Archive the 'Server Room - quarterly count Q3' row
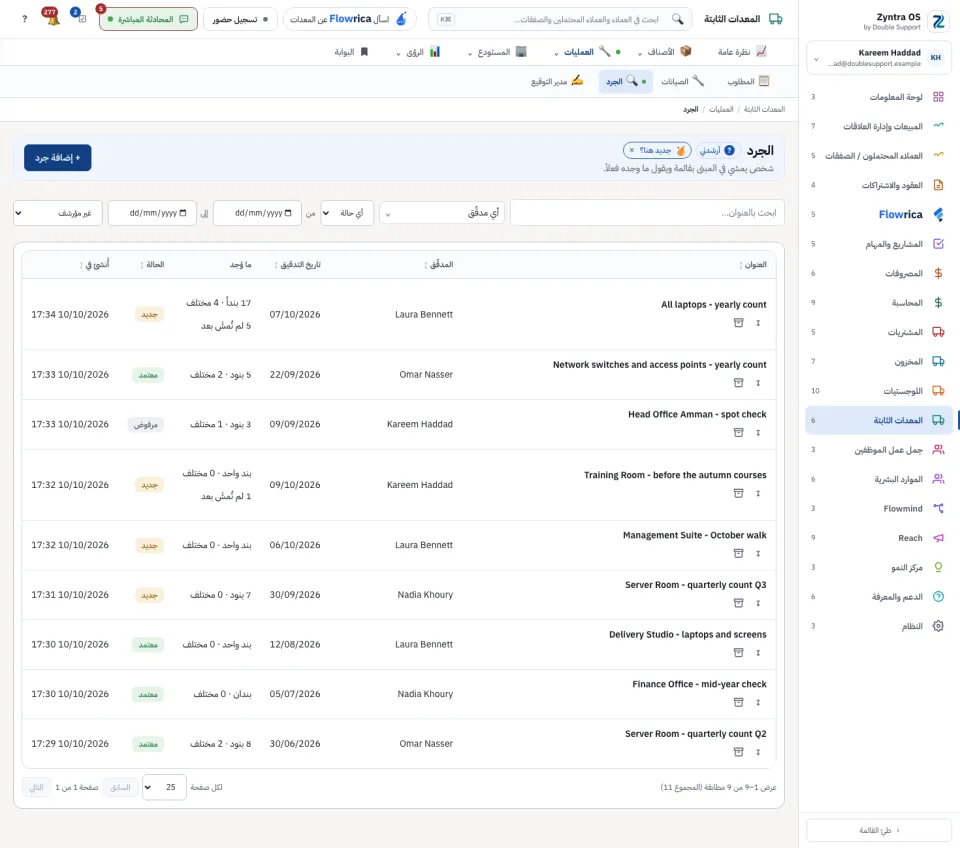 tap(738, 603)
